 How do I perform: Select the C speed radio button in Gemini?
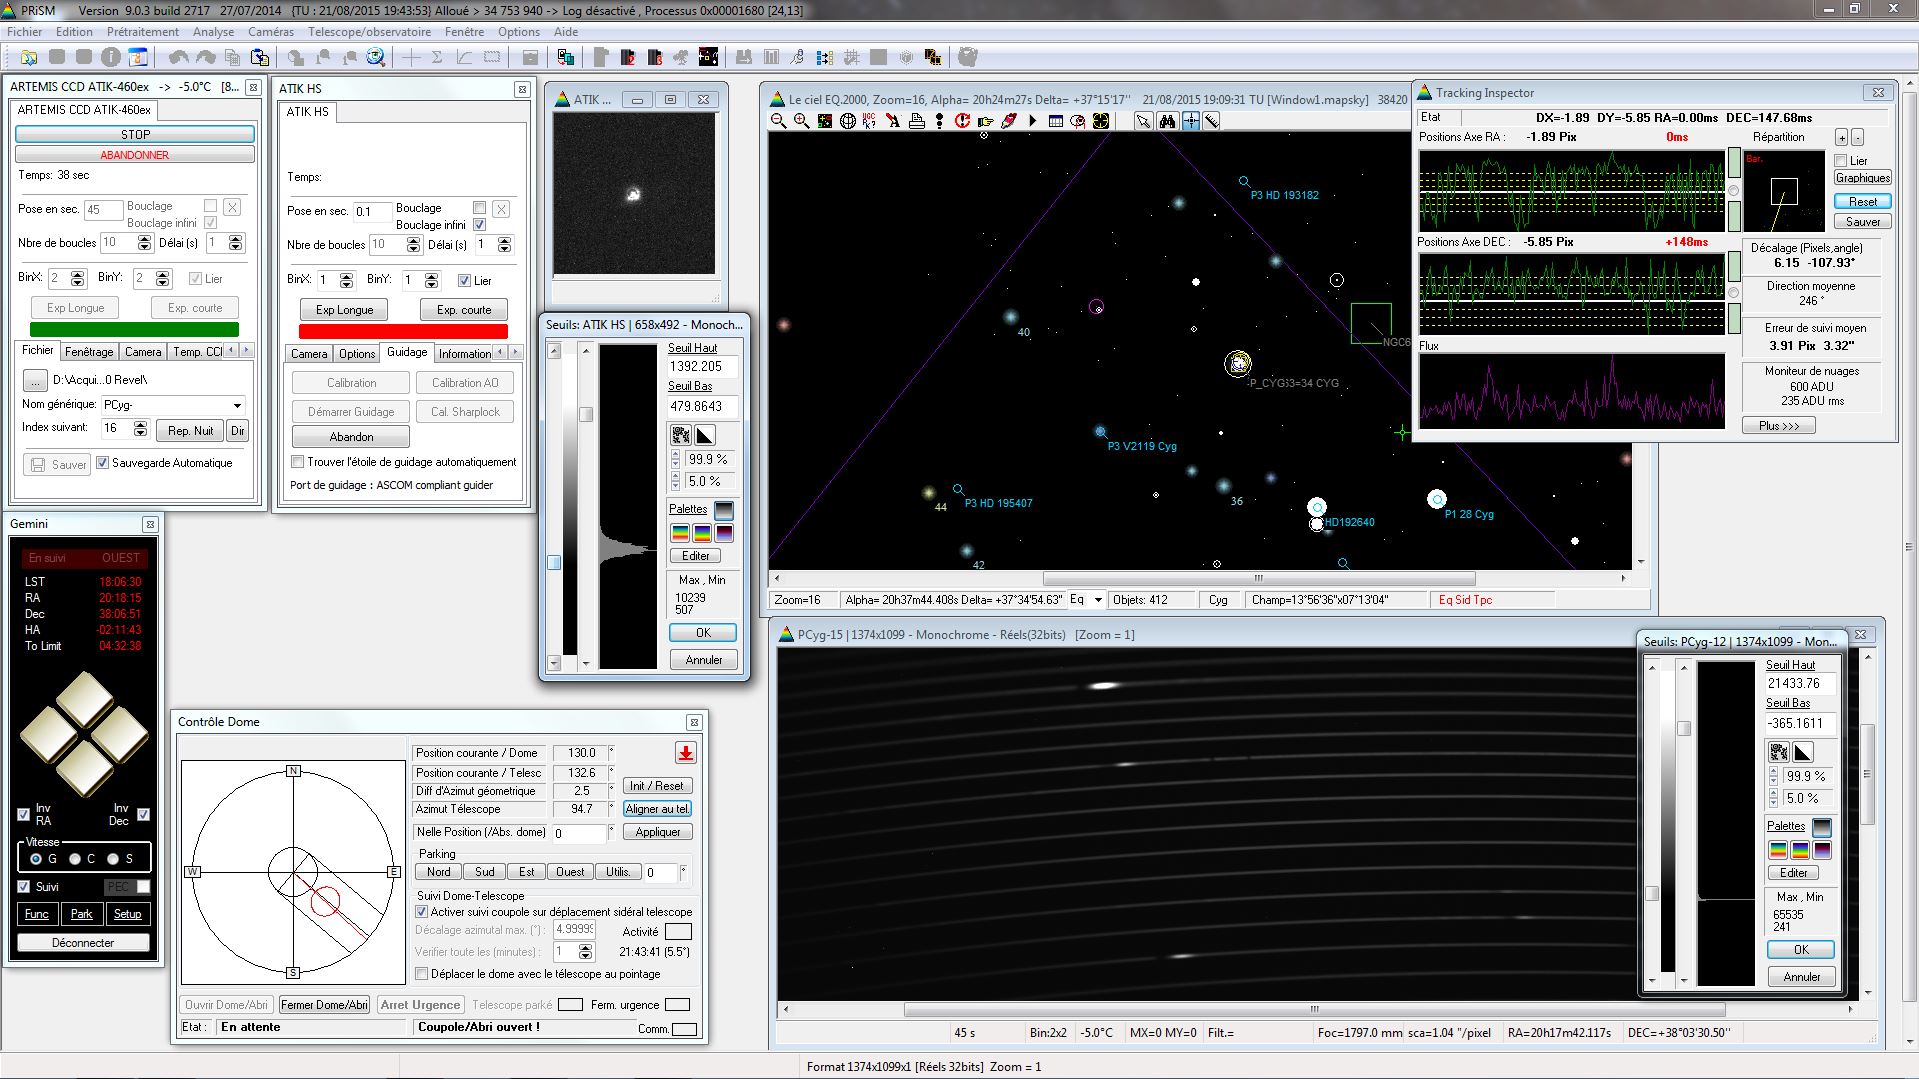point(75,859)
